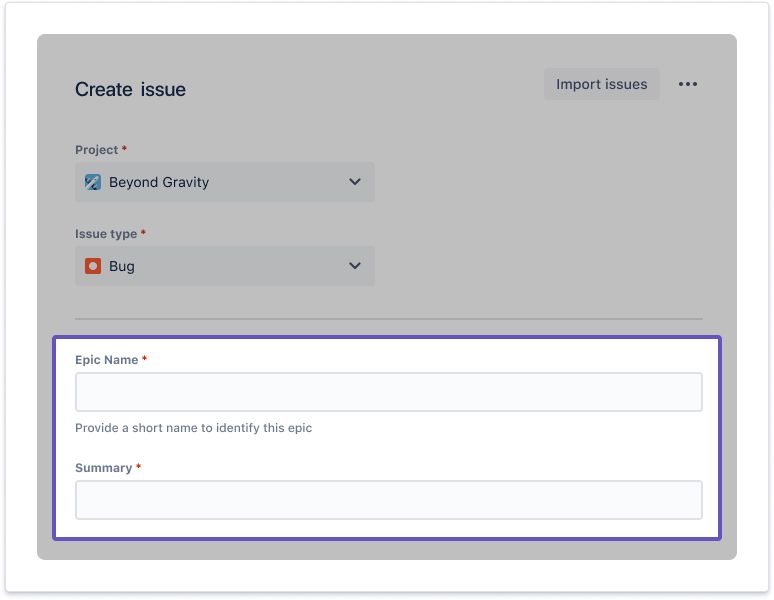The image size is (774, 600).
Task: Click the Summary field label
Action: [x=104, y=468]
